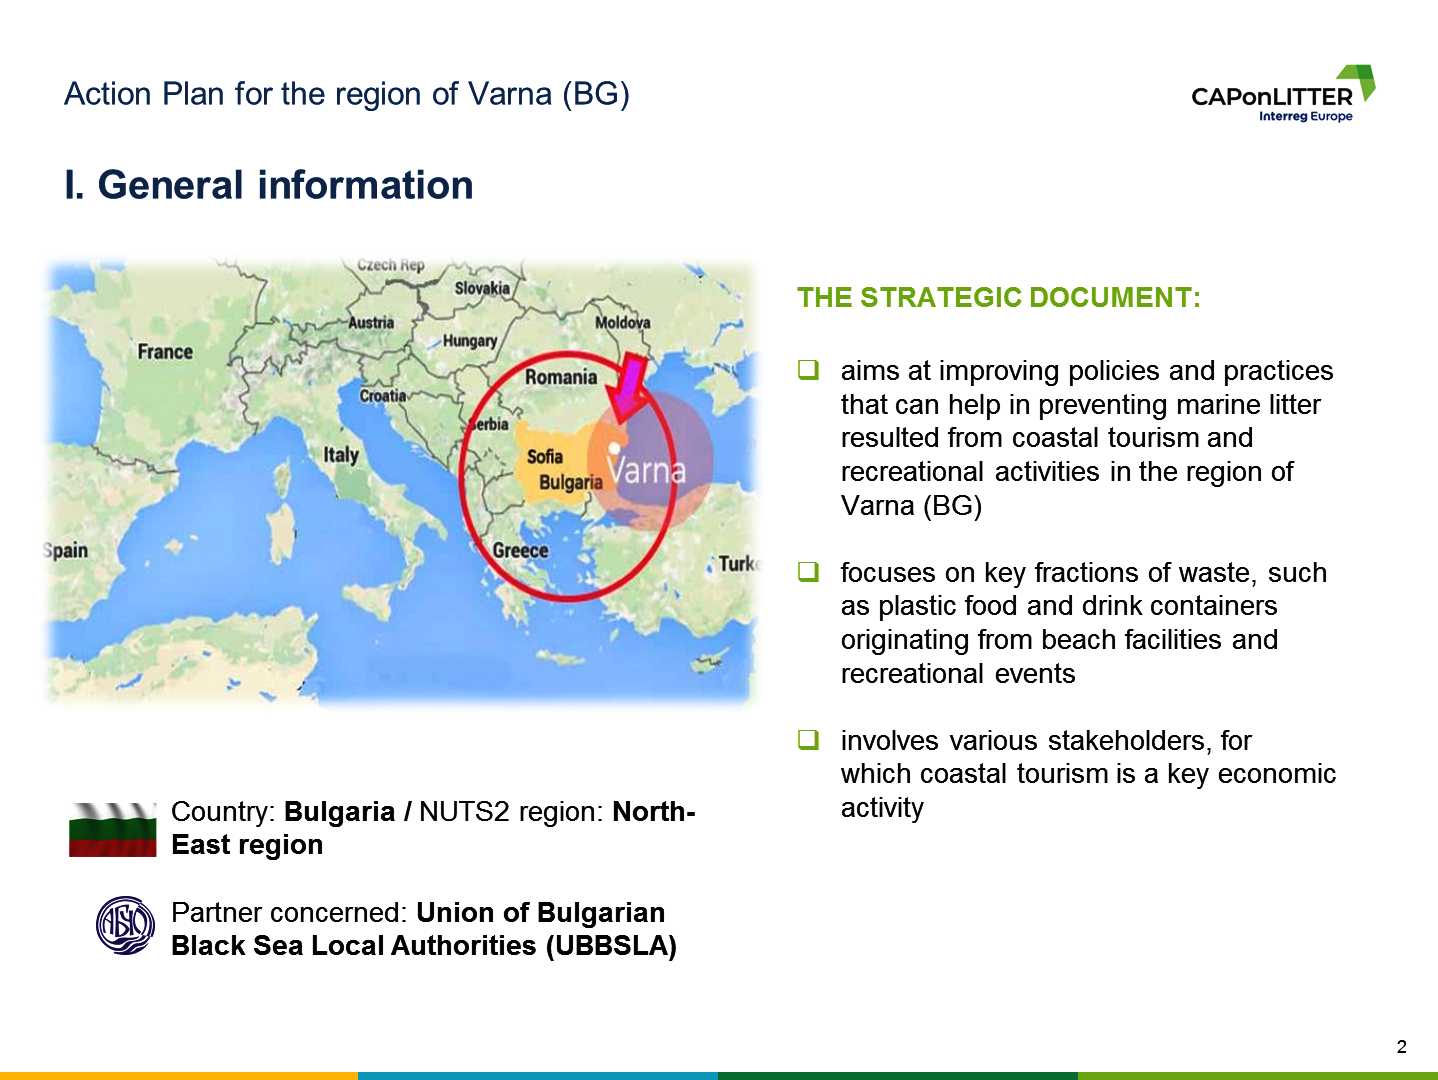Click the white 'Varna' label on the map

tap(647, 469)
